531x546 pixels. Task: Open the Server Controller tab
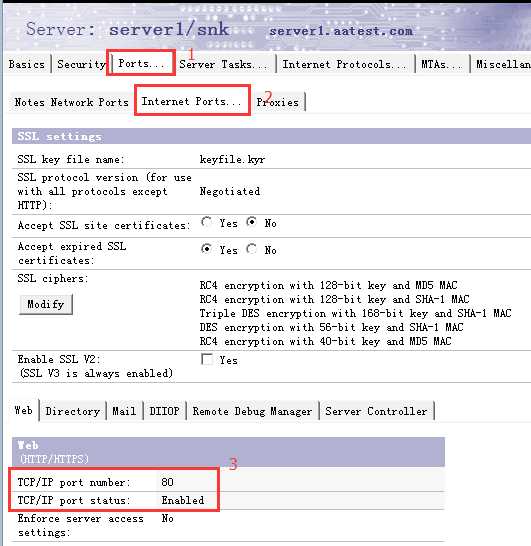pyautogui.click(x=376, y=411)
